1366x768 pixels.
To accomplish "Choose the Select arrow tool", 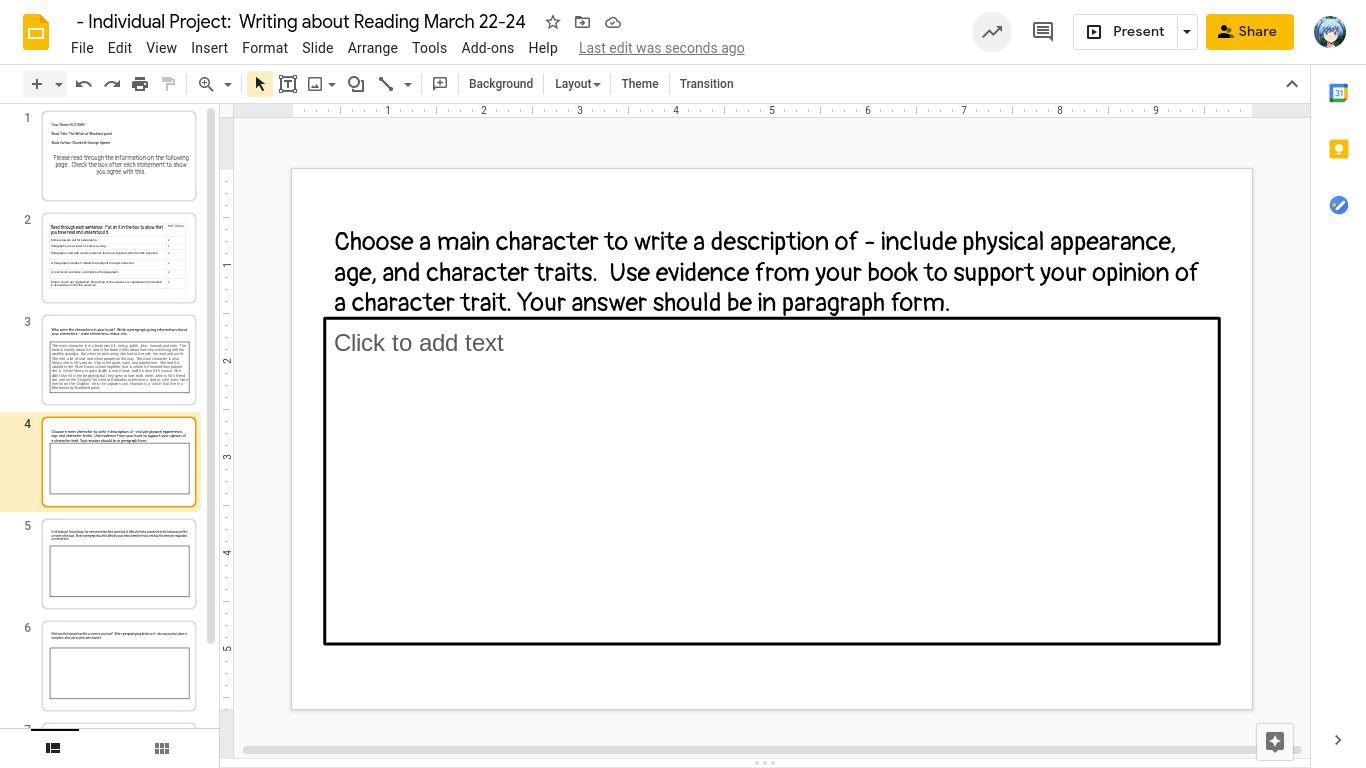I will pyautogui.click(x=260, y=84).
